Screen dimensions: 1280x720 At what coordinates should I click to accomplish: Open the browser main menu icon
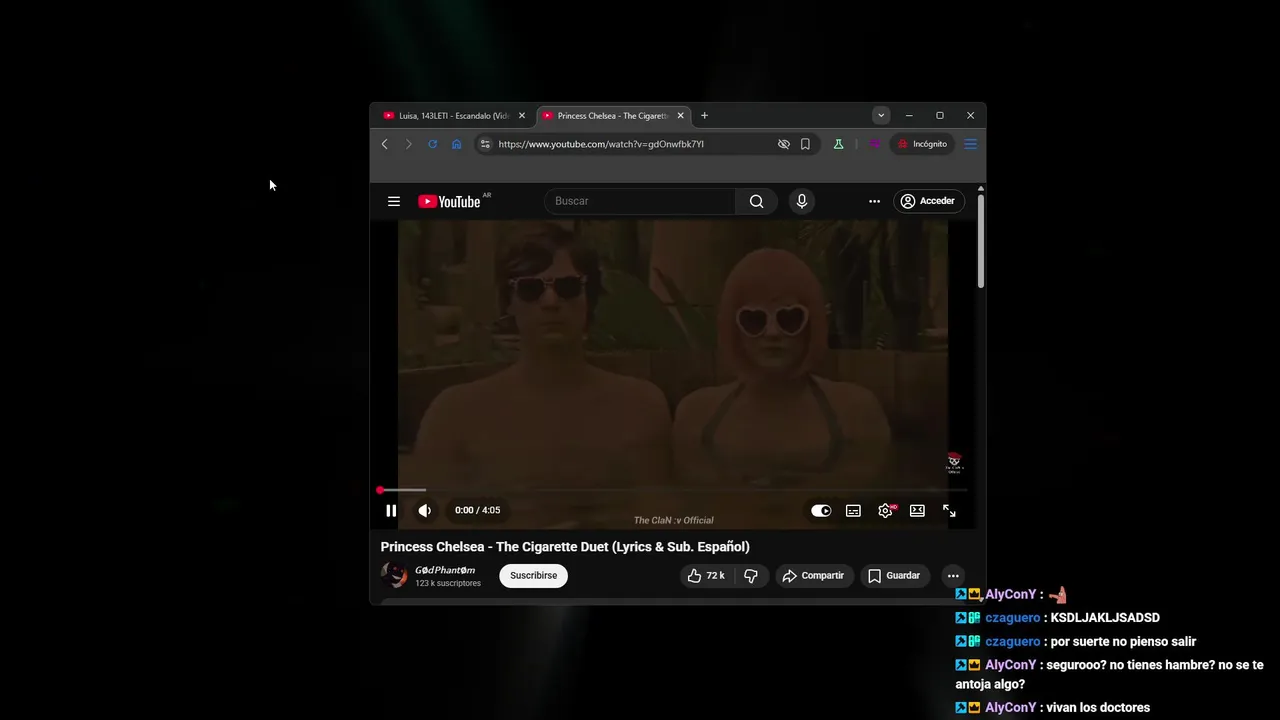(970, 144)
